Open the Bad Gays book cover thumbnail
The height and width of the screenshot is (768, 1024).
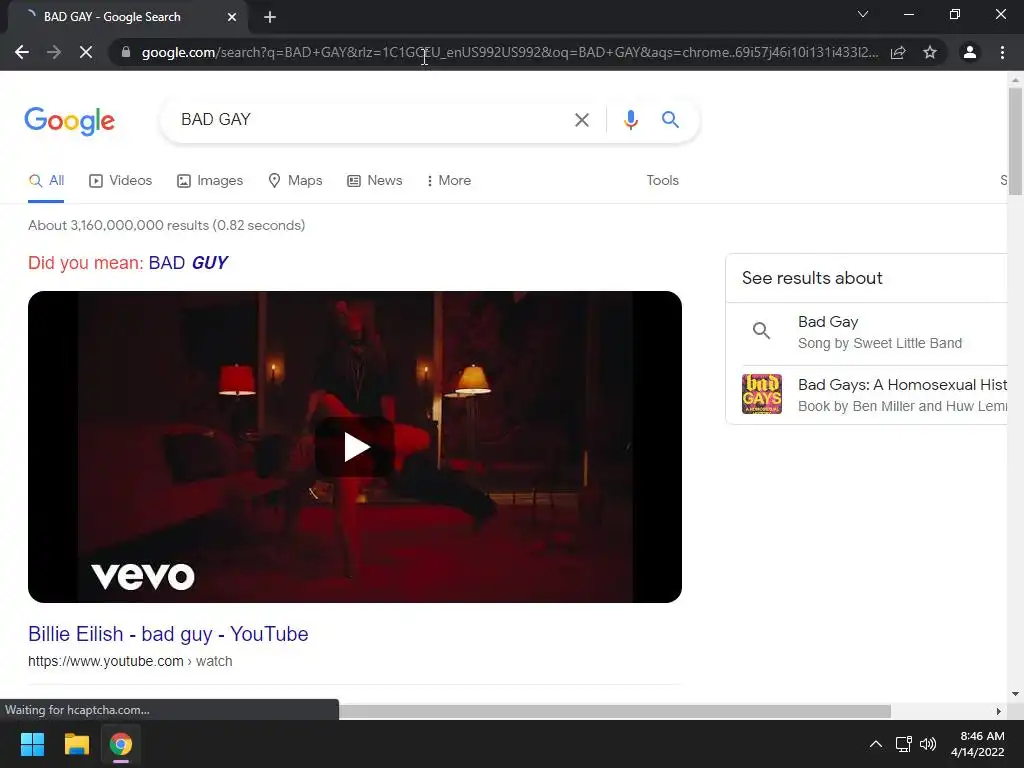(x=761, y=394)
